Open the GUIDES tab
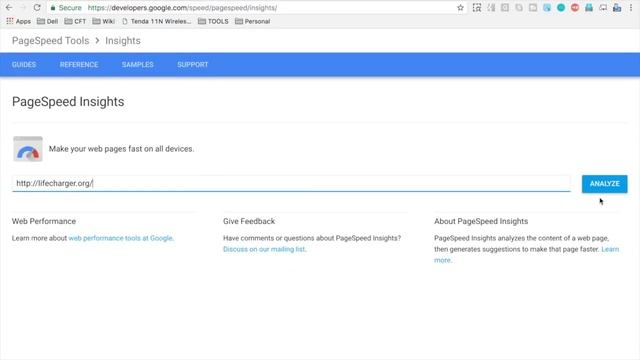This screenshot has width=640, height=360. tap(24, 64)
